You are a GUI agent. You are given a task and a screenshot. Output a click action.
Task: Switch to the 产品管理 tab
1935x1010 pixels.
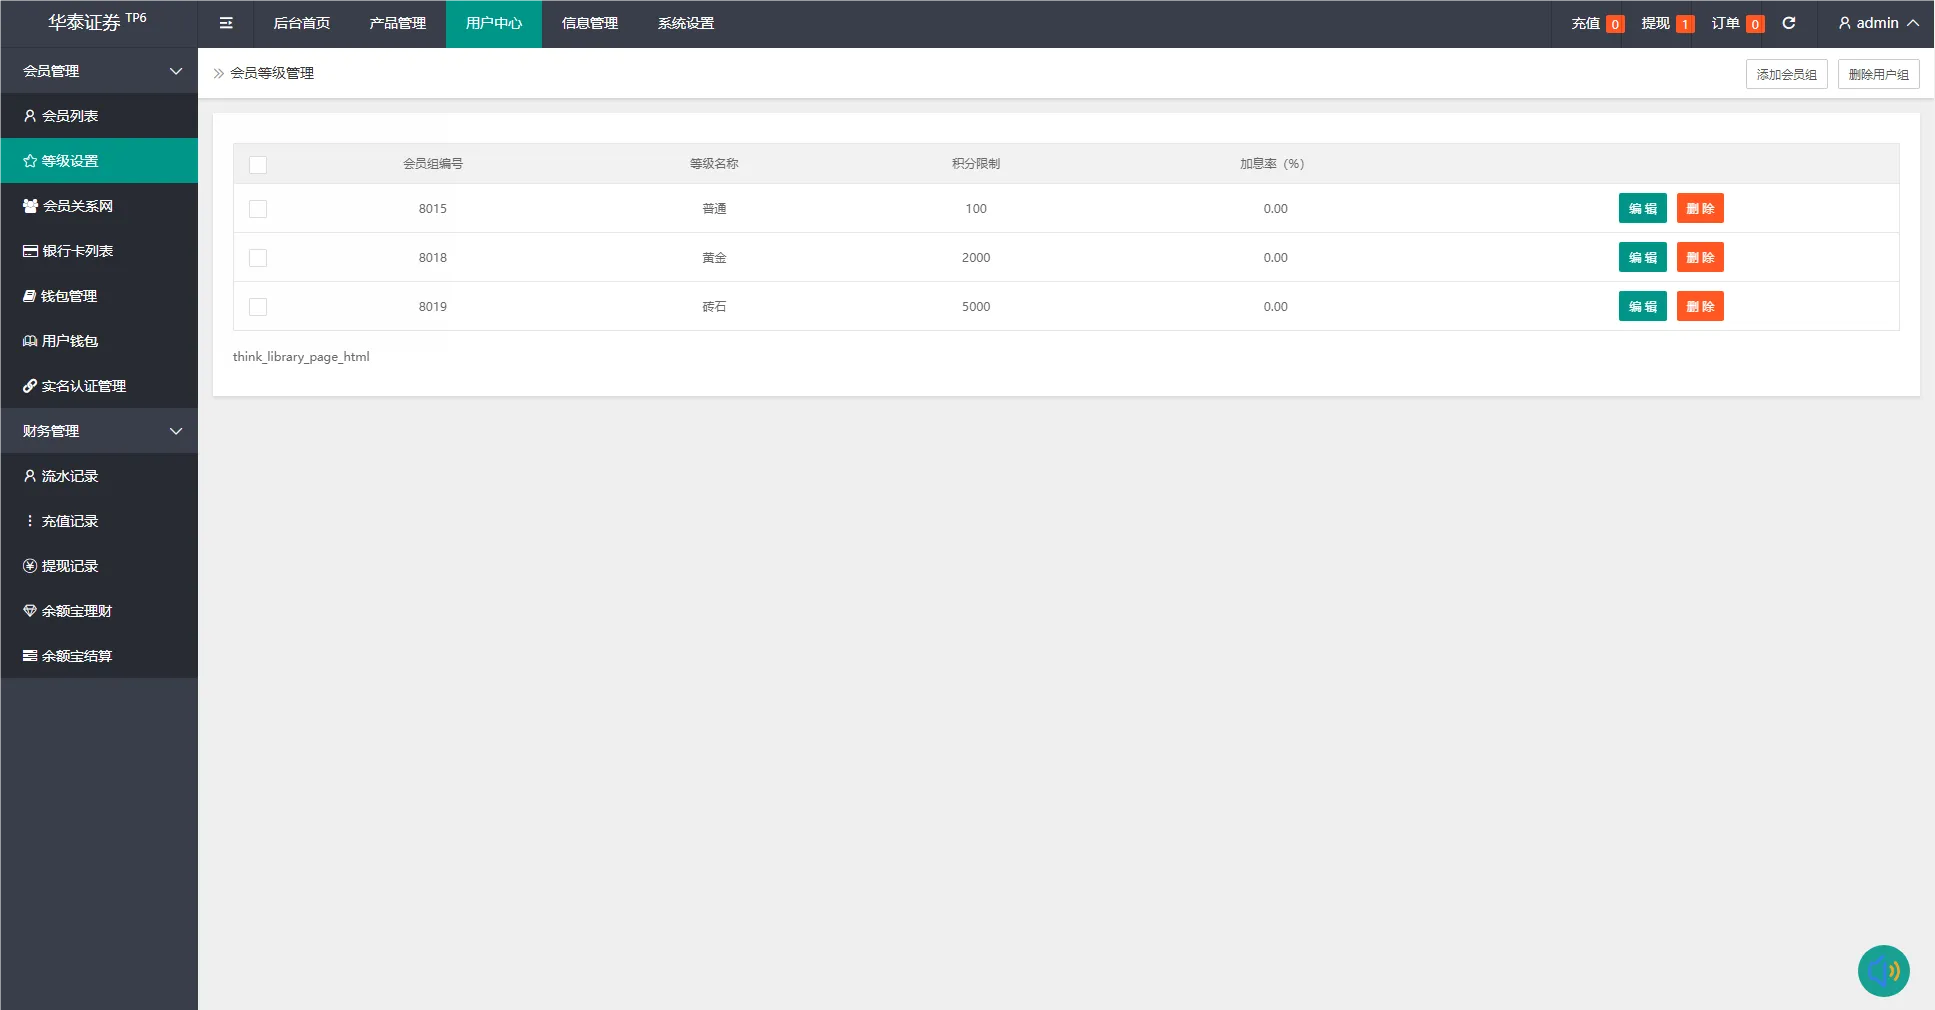click(397, 23)
